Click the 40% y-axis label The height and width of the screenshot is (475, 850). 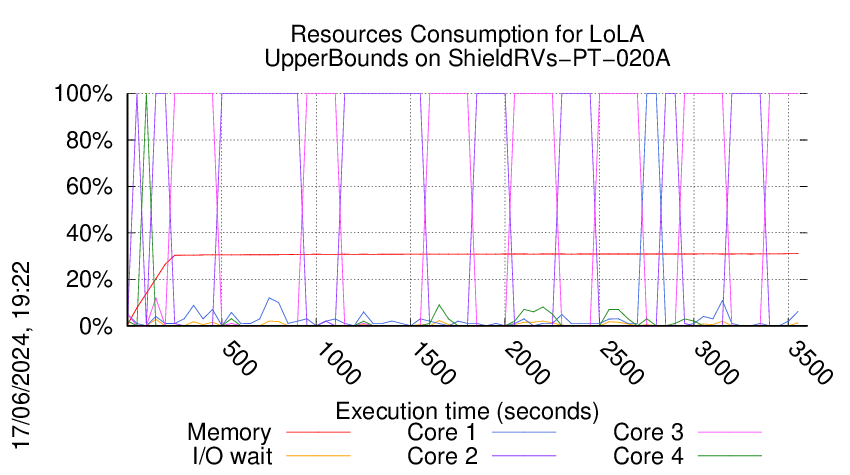(x=89, y=234)
